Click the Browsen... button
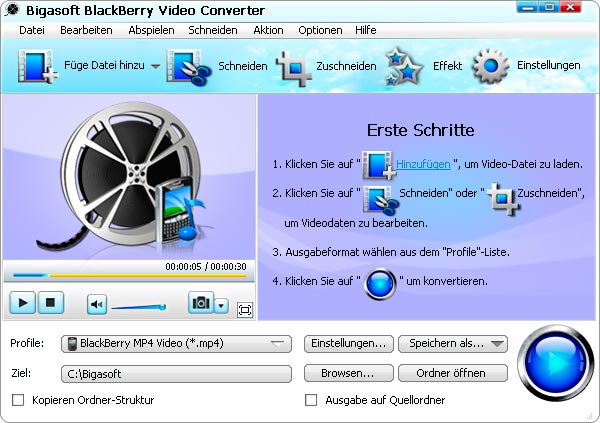 (x=349, y=373)
